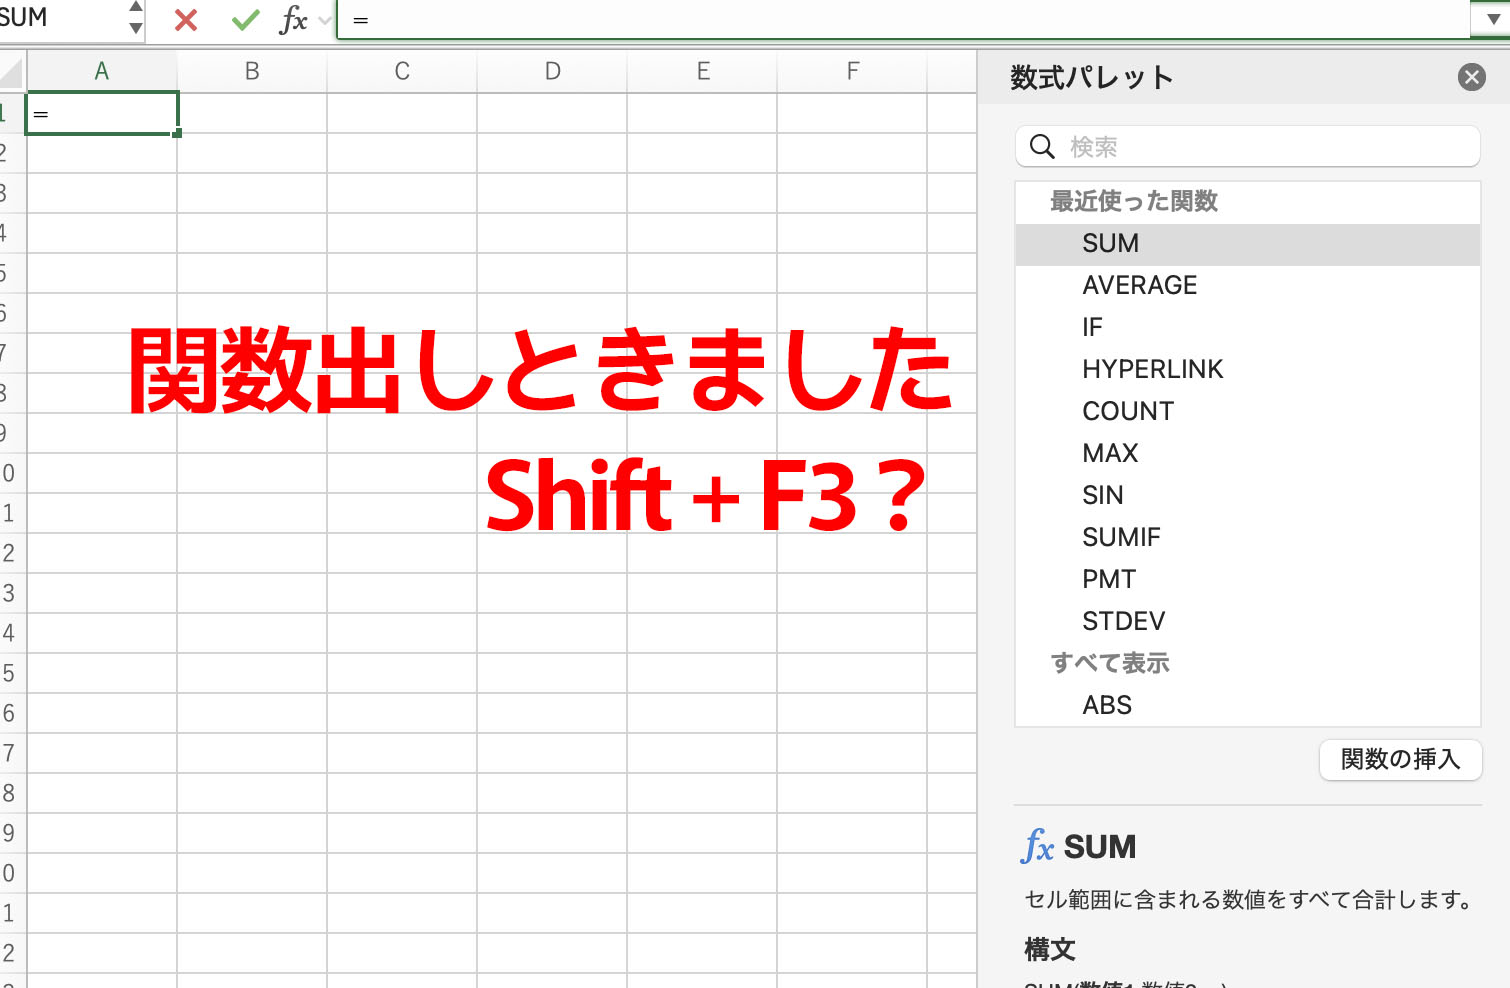Select the COUNT function
This screenshot has width=1510, height=988.
(x=1127, y=412)
